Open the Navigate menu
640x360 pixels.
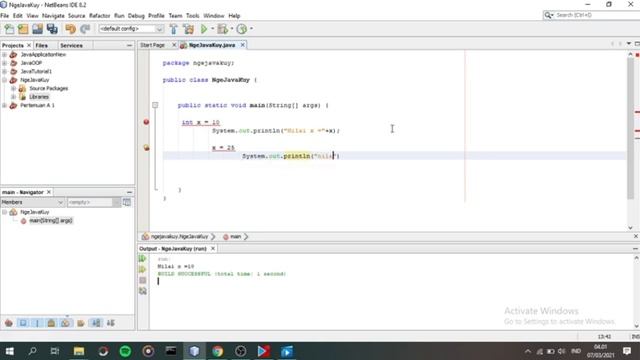point(53,16)
